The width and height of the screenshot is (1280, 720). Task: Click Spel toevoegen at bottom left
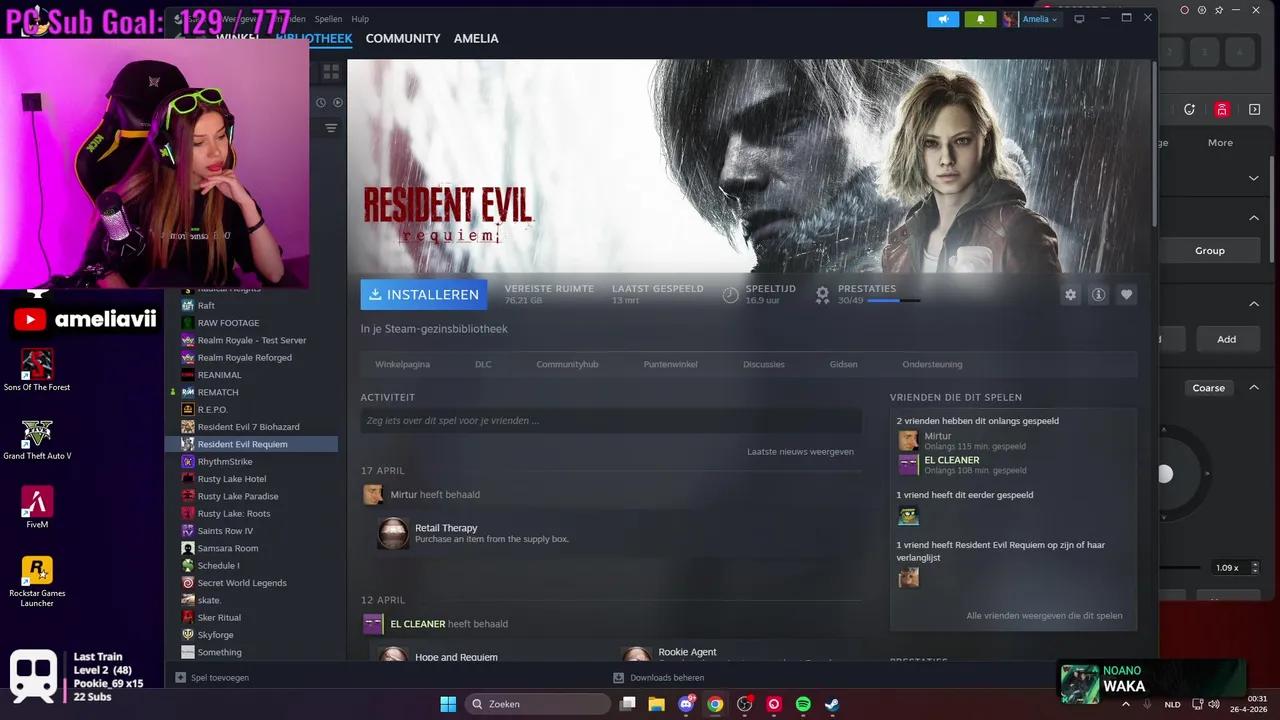[x=212, y=677]
